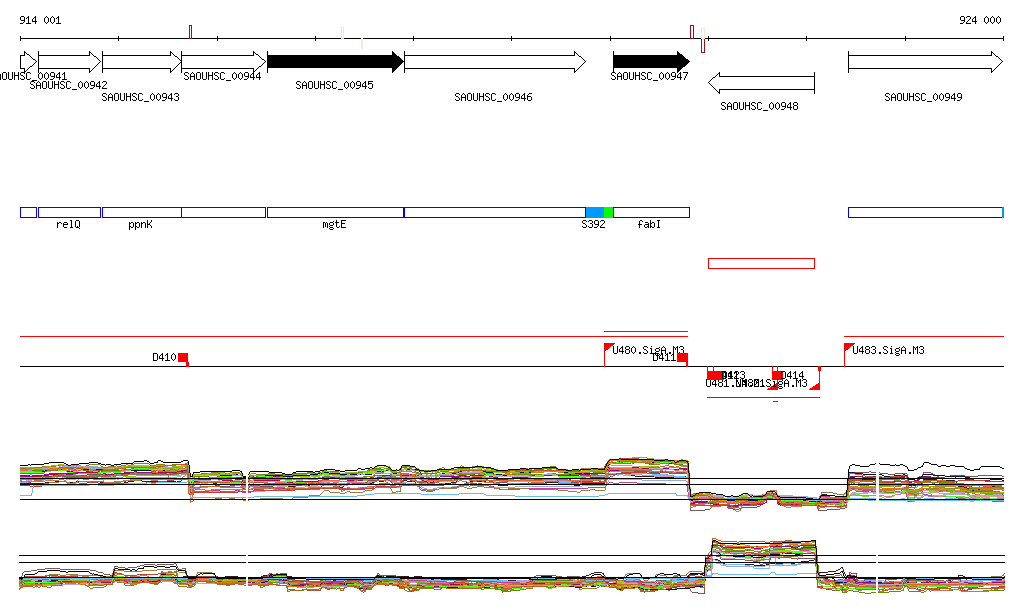Select the SAOUHSC_00946 gene arrow
This screenshot has height=611, width=1024.
click(x=494, y=62)
